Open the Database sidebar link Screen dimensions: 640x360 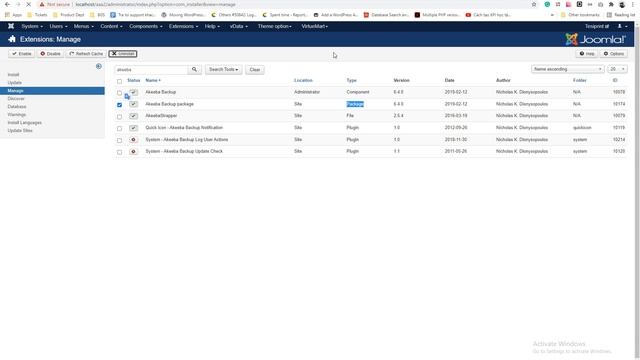(17, 107)
